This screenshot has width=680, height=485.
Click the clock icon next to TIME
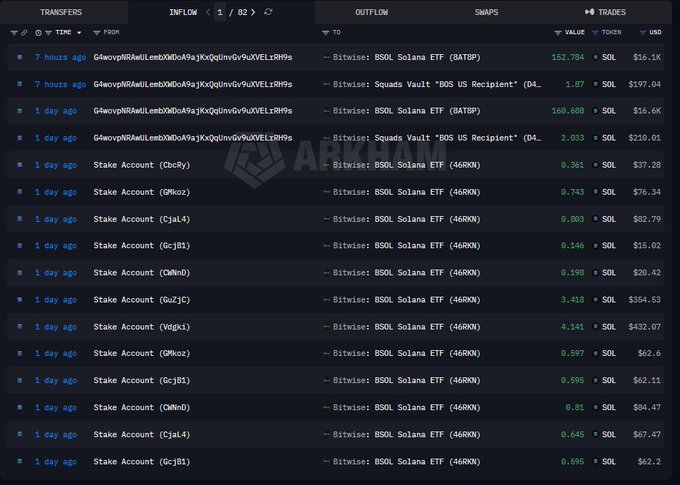pyautogui.click(x=38, y=33)
